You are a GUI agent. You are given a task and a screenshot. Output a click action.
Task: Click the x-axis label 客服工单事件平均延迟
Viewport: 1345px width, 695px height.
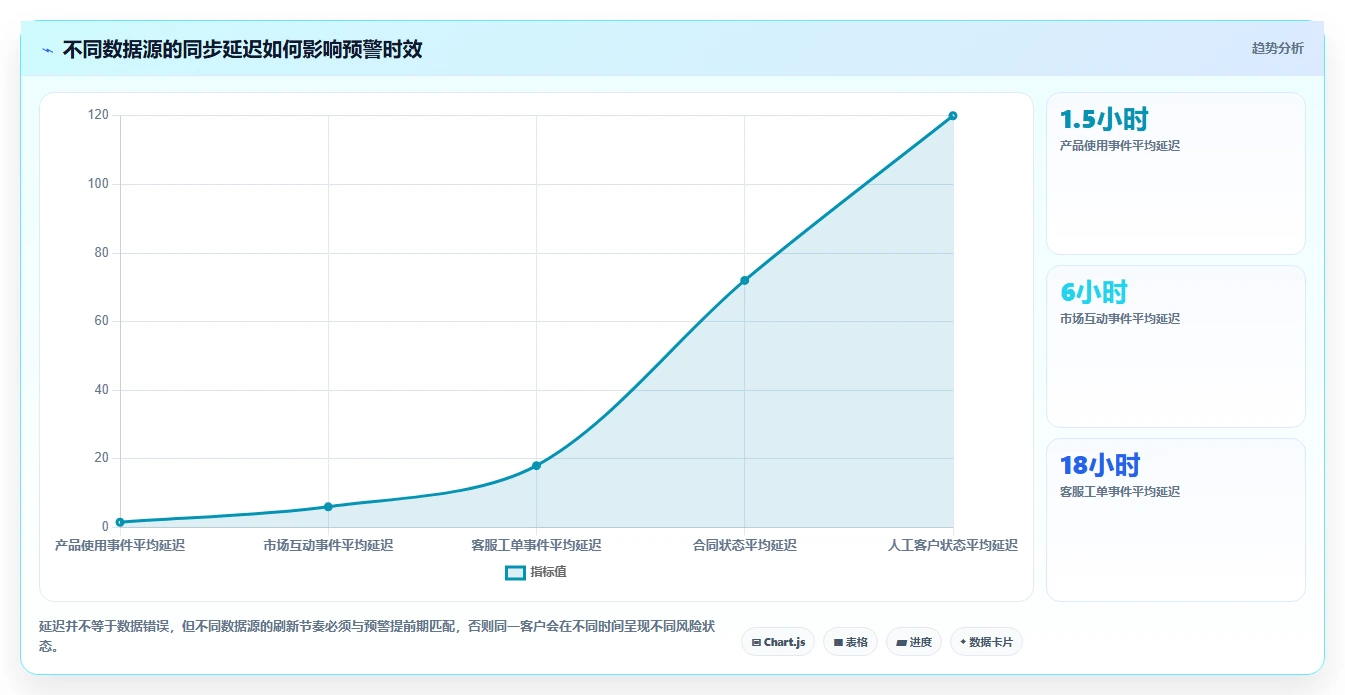(x=536, y=545)
